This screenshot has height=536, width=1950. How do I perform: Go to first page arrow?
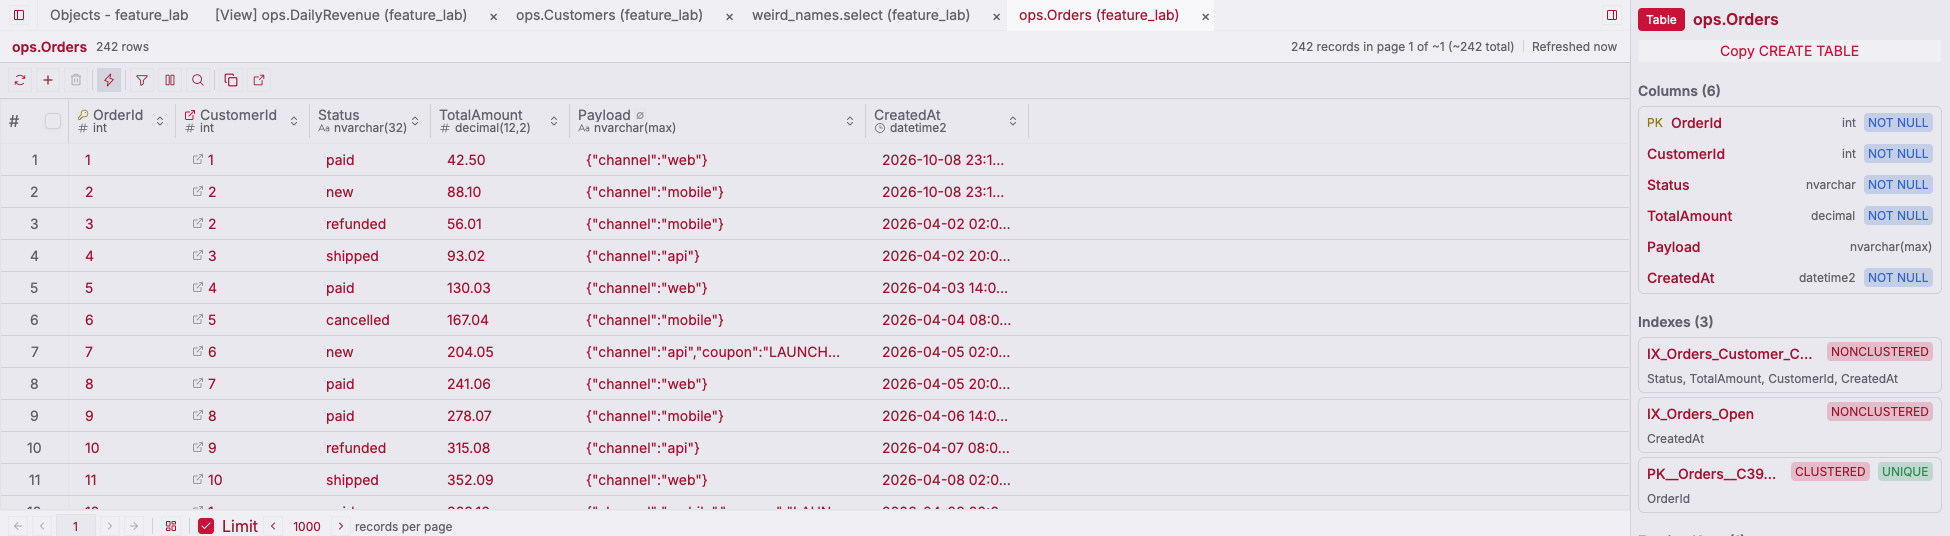(18, 526)
